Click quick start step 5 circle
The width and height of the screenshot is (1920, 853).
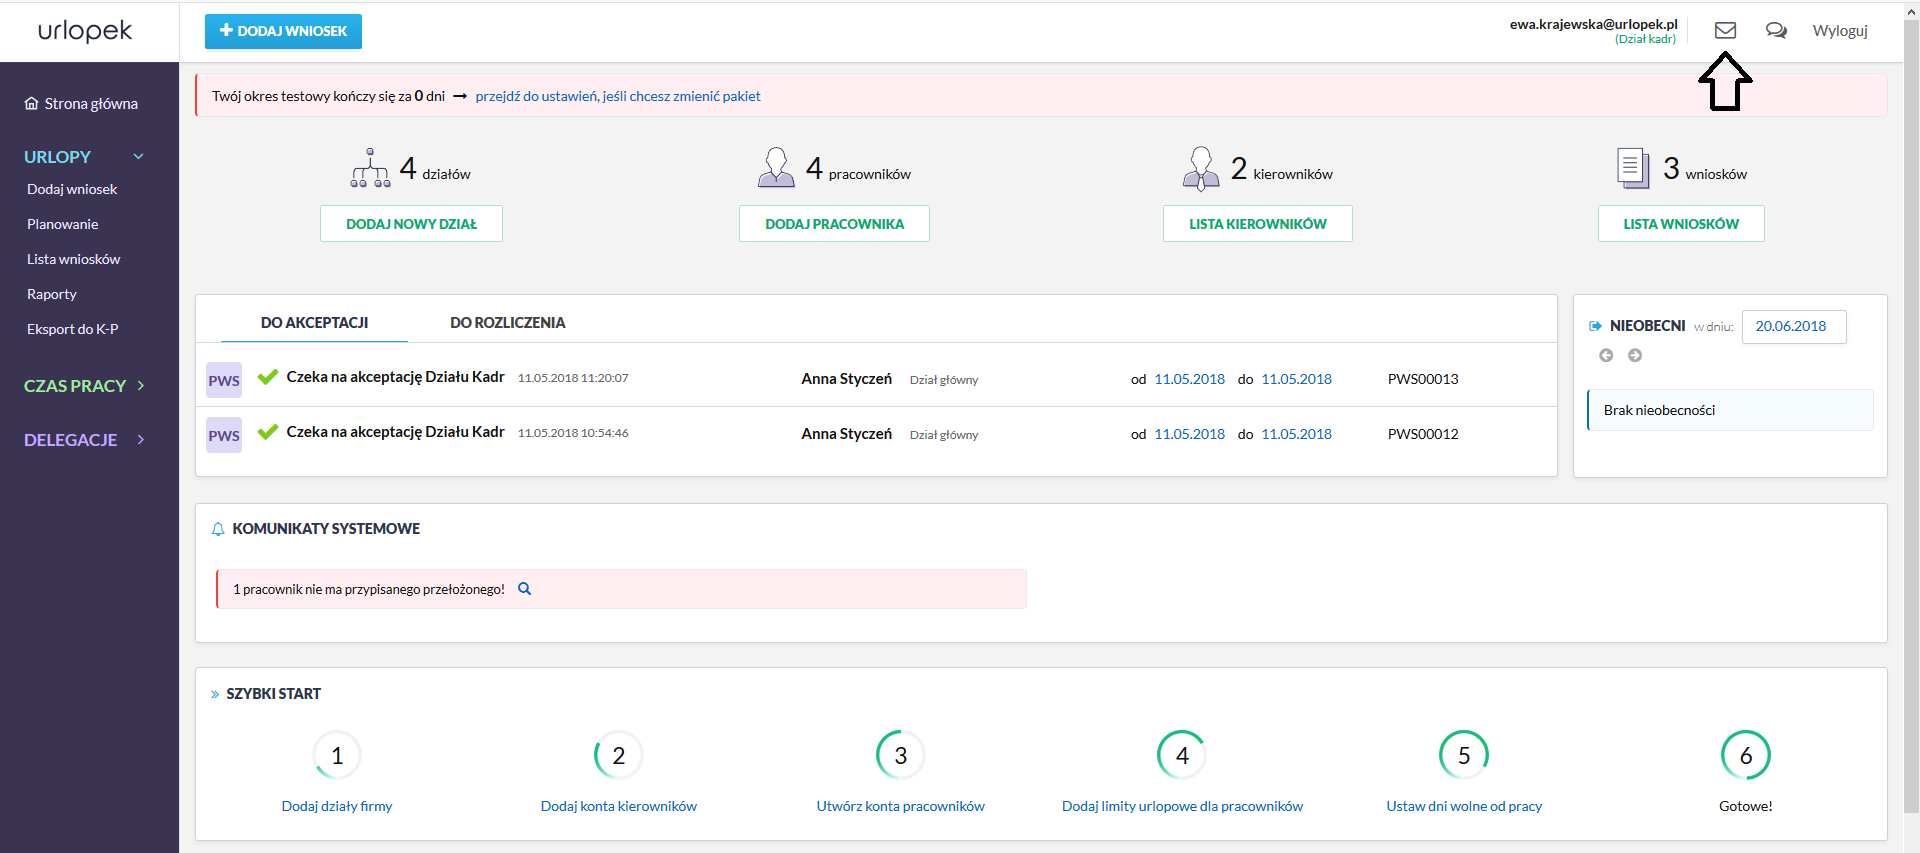tap(1464, 755)
